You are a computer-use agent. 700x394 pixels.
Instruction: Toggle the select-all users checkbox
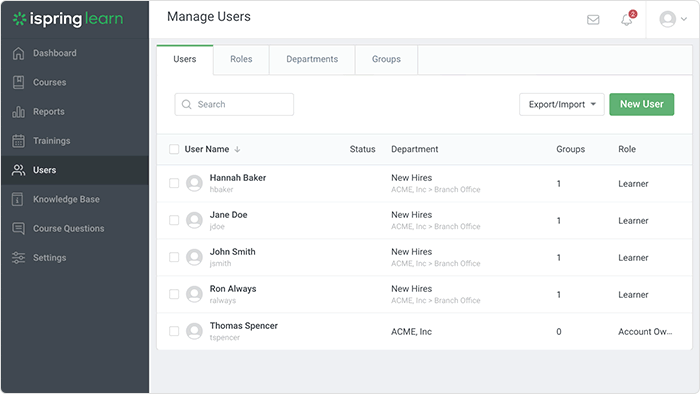[174, 149]
